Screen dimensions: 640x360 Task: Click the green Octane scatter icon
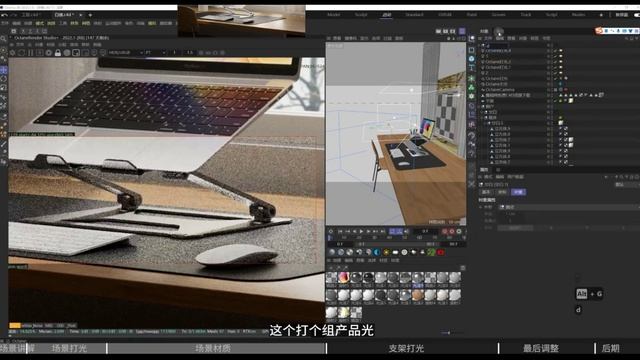[431, 252]
